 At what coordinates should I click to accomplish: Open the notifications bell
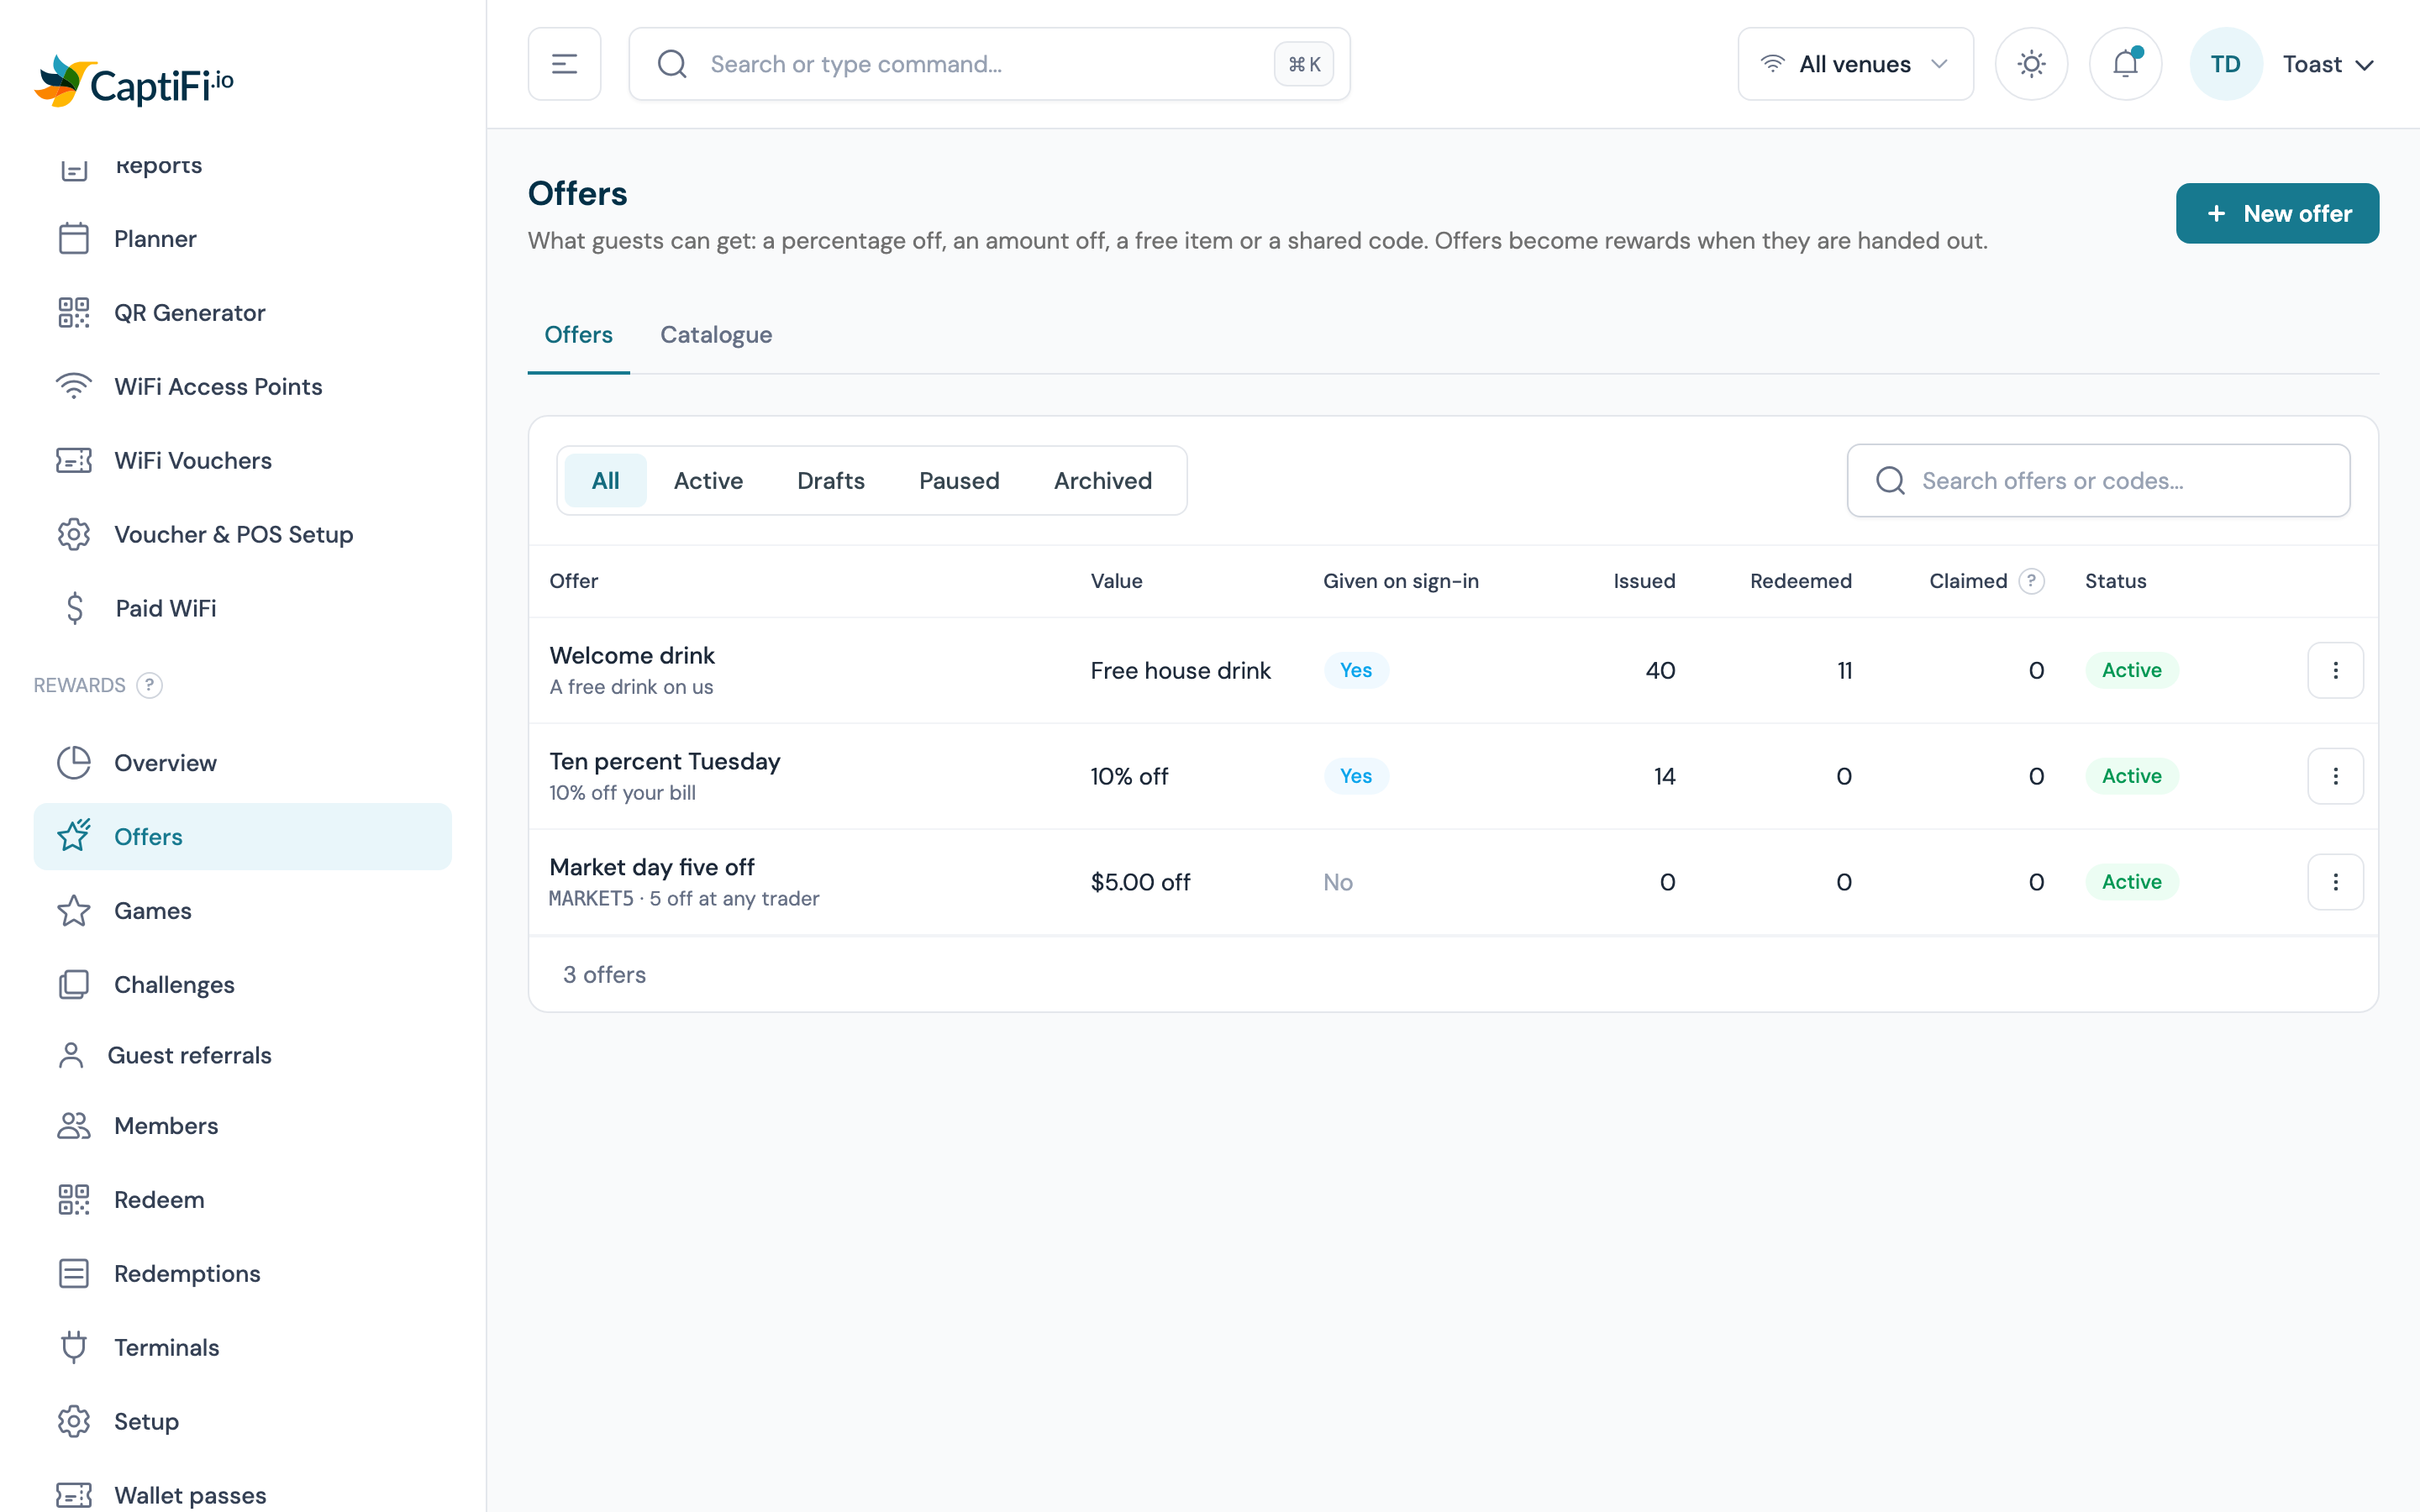(x=2125, y=64)
